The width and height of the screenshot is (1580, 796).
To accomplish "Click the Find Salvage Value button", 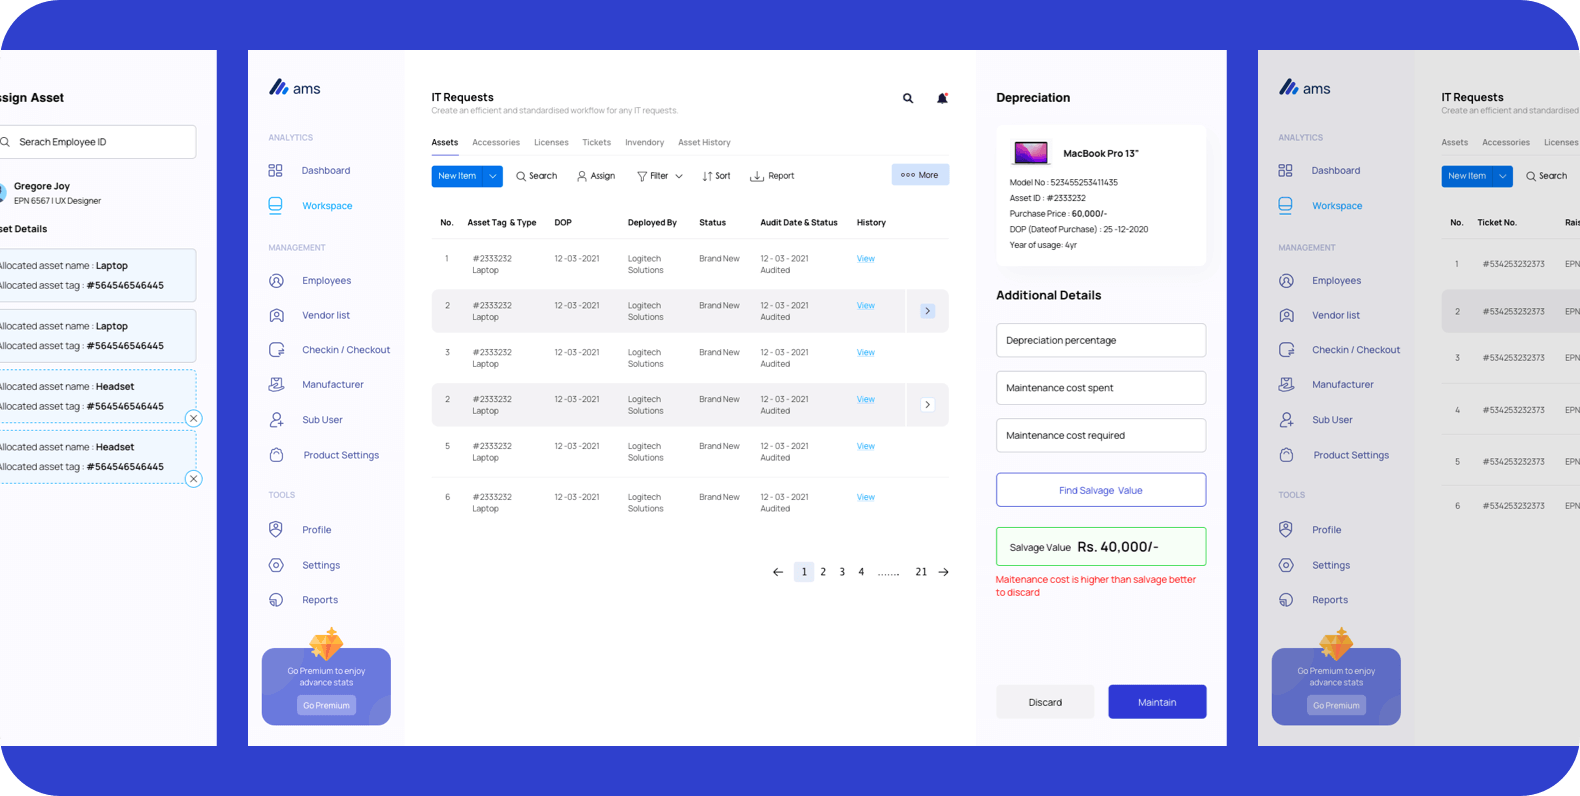I will (x=1100, y=490).
